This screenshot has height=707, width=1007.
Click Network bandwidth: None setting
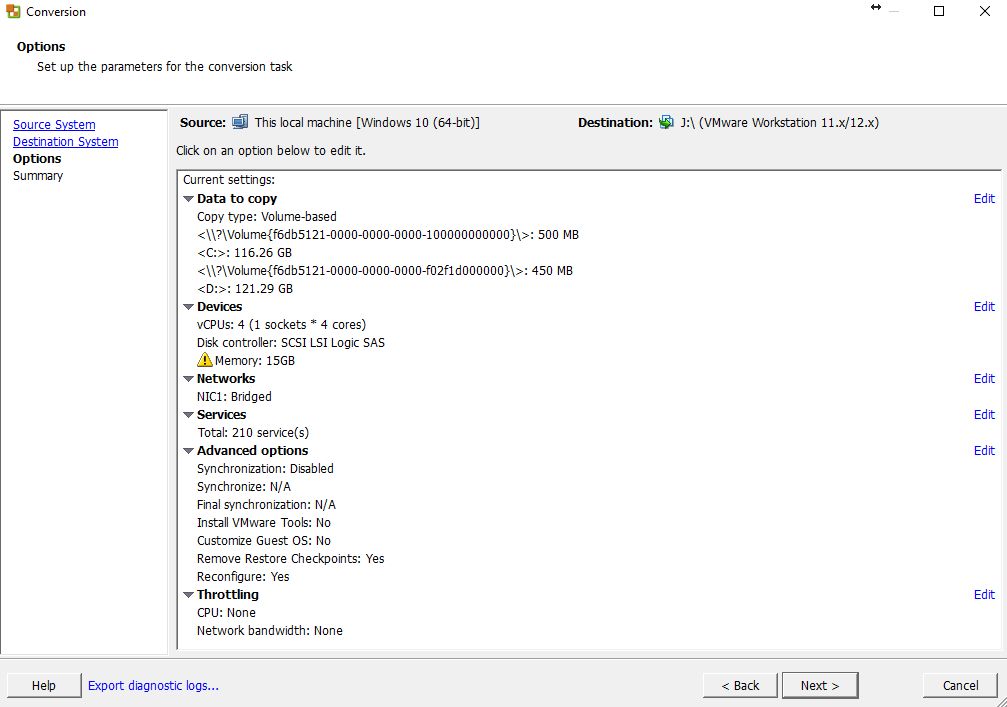pos(269,630)
